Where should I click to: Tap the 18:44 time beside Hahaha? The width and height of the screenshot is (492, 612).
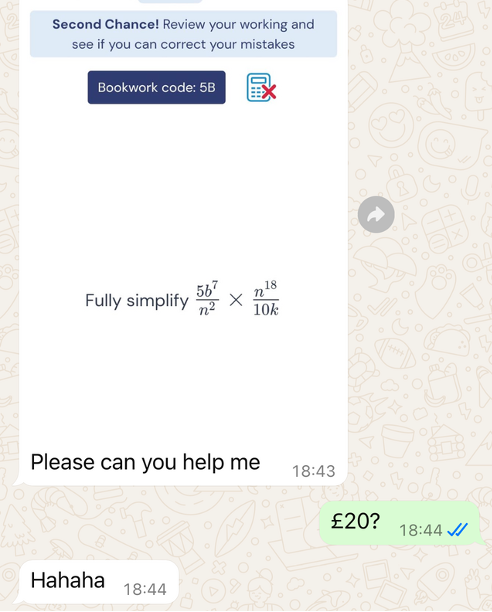click(145, 589)
